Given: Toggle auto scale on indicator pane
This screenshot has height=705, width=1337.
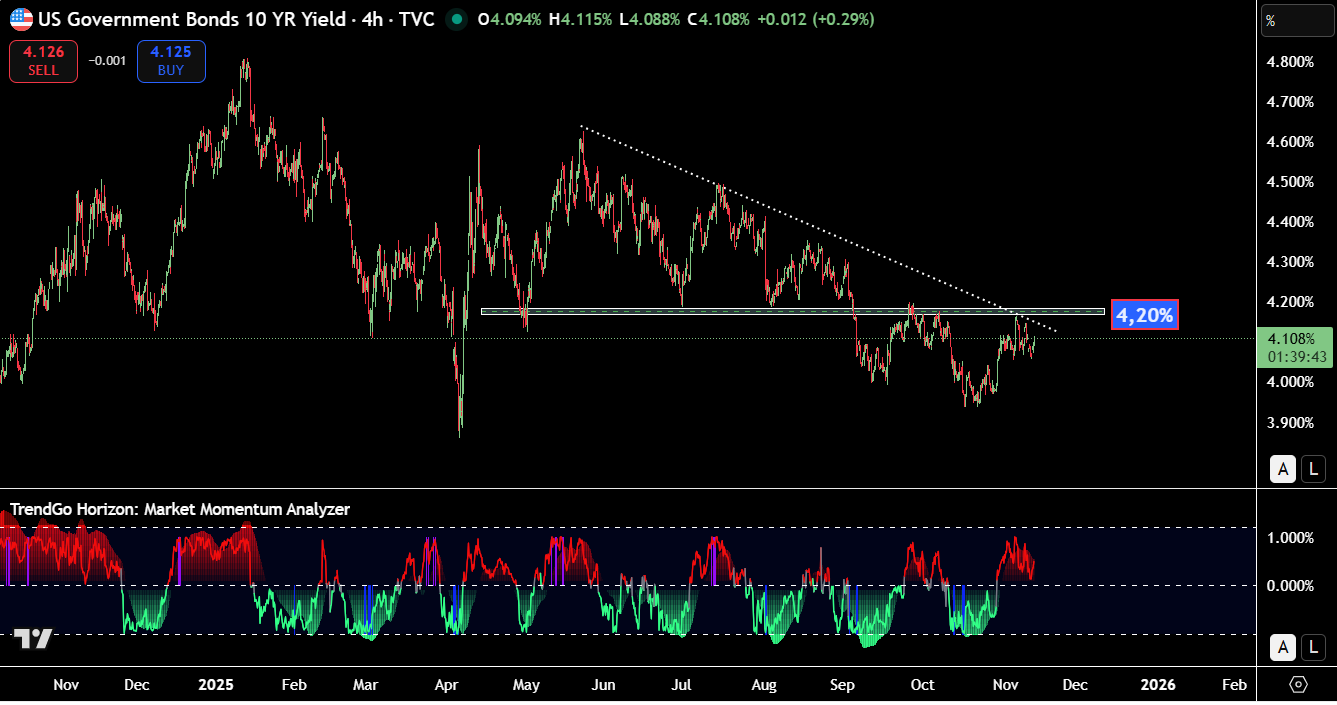Looking at the screenshot, I should point(1282,647).
